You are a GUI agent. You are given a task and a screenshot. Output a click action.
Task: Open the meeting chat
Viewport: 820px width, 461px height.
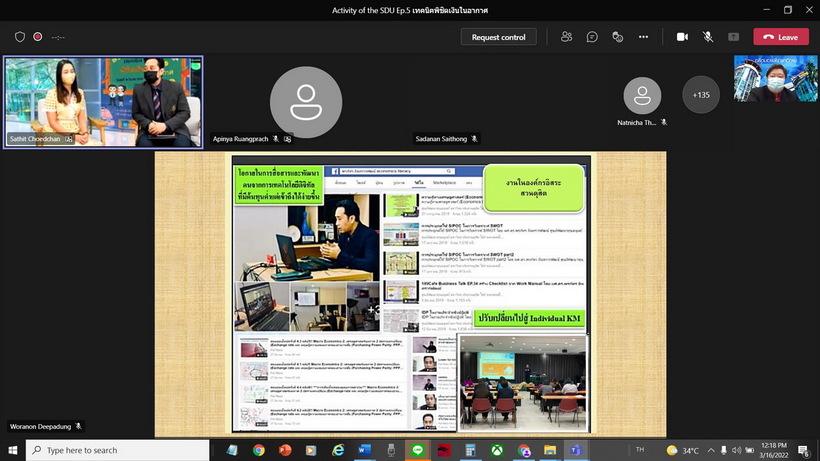tap(592, 37)
